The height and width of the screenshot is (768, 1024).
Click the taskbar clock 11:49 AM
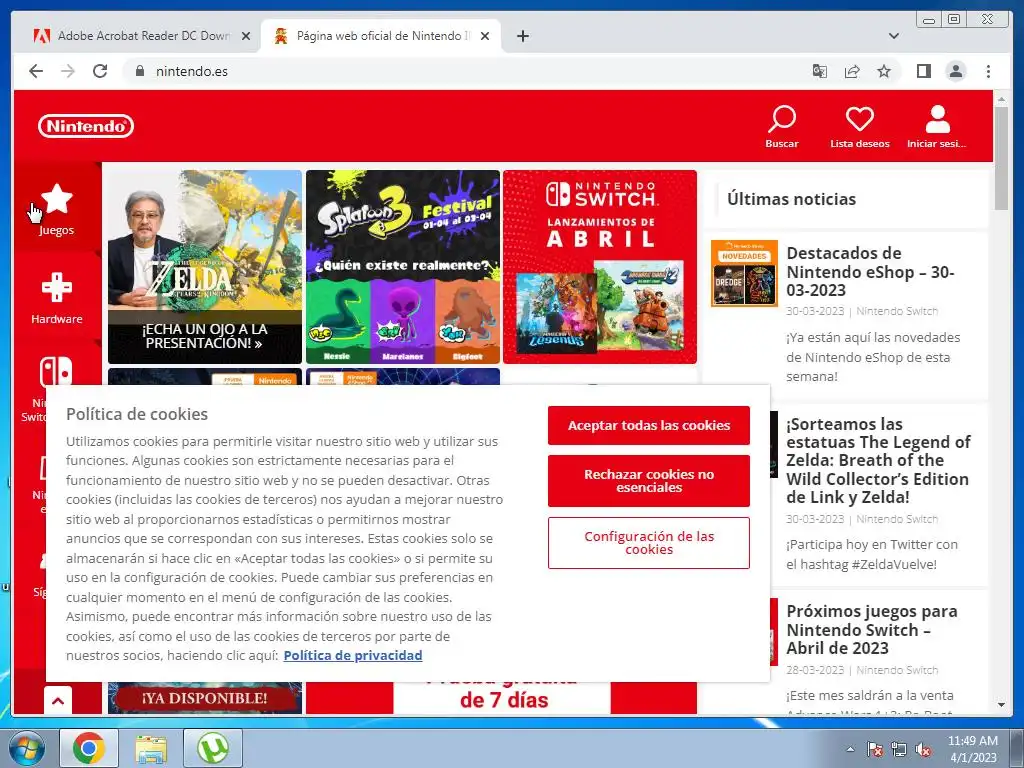(972, 741)
